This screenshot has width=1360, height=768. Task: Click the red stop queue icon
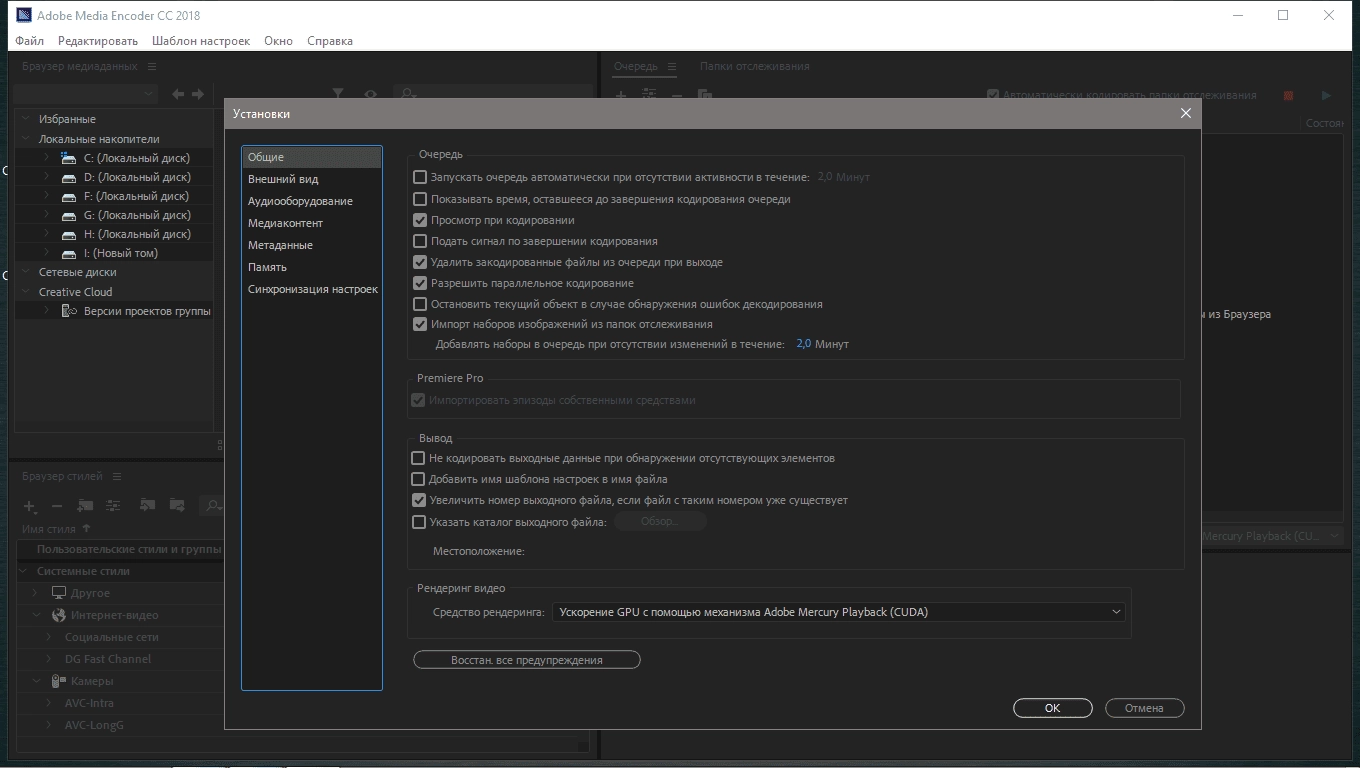(1288, 95)
